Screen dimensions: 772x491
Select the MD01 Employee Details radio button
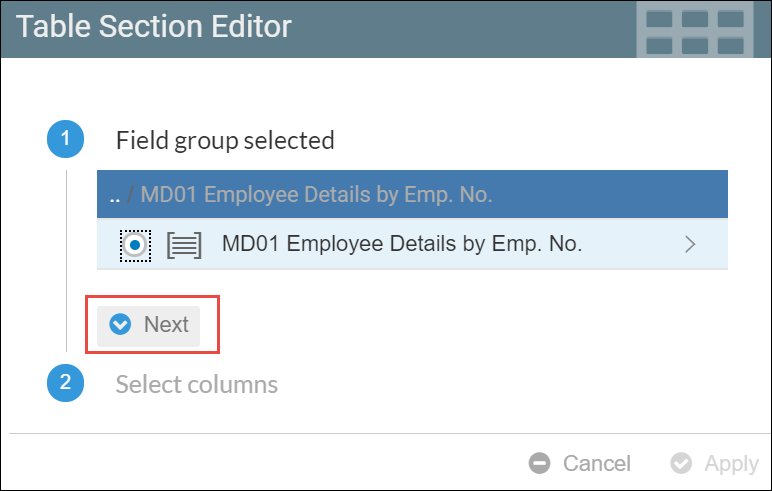tap(135, 244)
